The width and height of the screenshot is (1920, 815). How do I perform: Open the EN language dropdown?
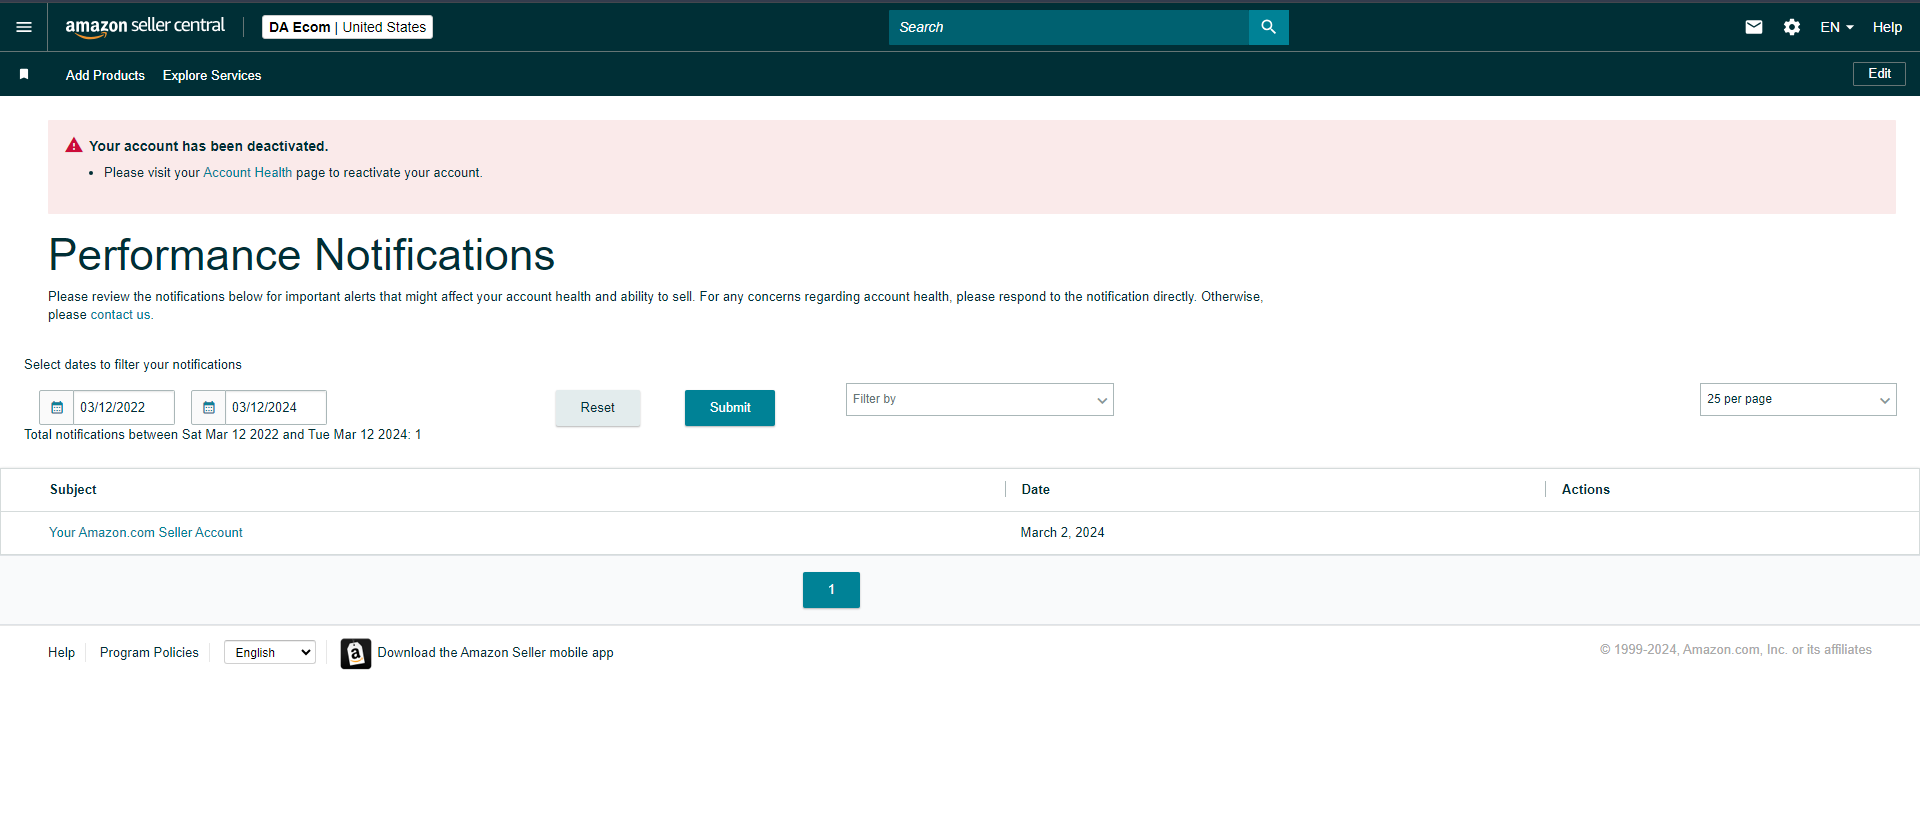(1837, 27)
